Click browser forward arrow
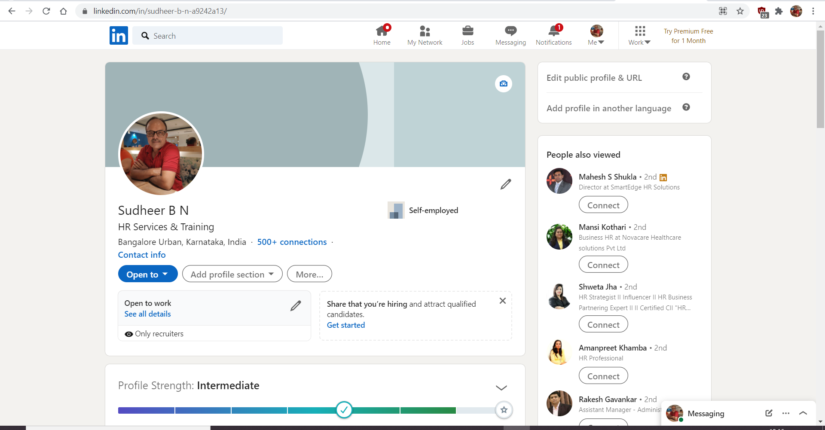Viewport: 825px width, 430px height. [29, 11]
